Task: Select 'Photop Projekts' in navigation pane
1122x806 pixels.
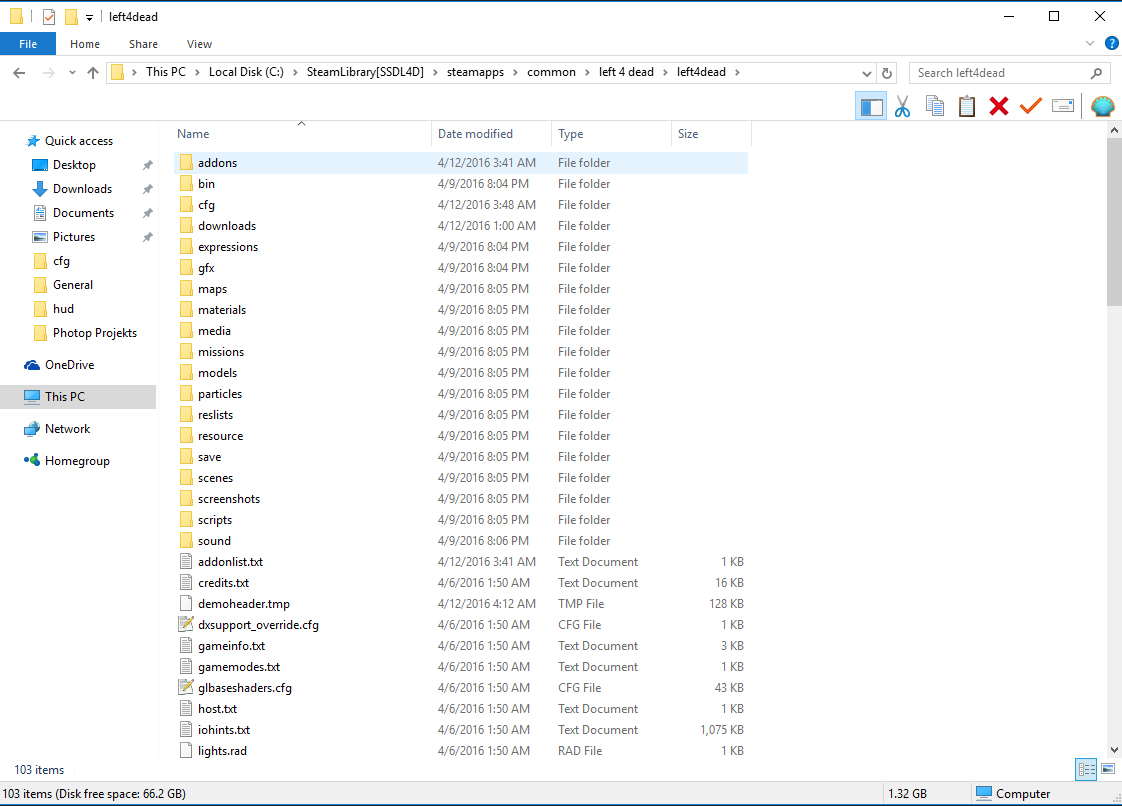Action: (94, 333)
